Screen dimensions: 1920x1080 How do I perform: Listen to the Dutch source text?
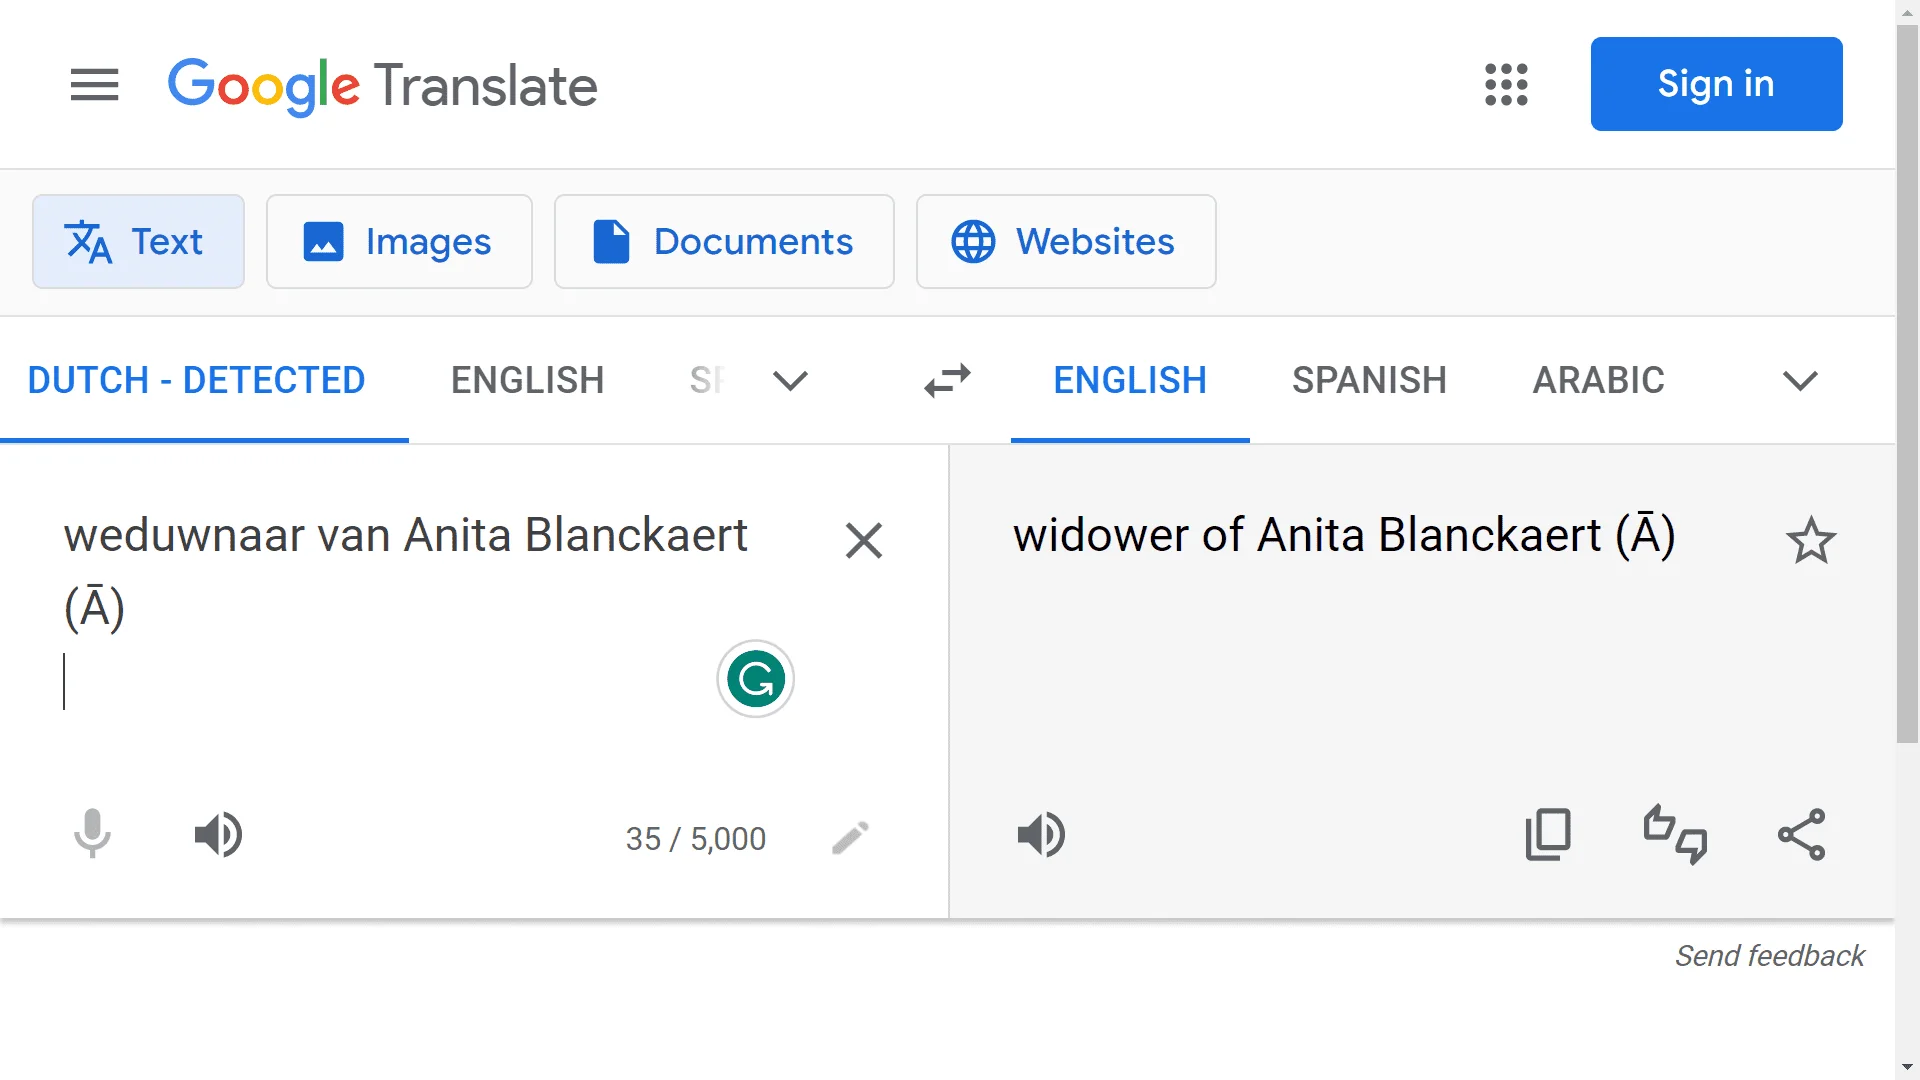click(x=218, y=834)
